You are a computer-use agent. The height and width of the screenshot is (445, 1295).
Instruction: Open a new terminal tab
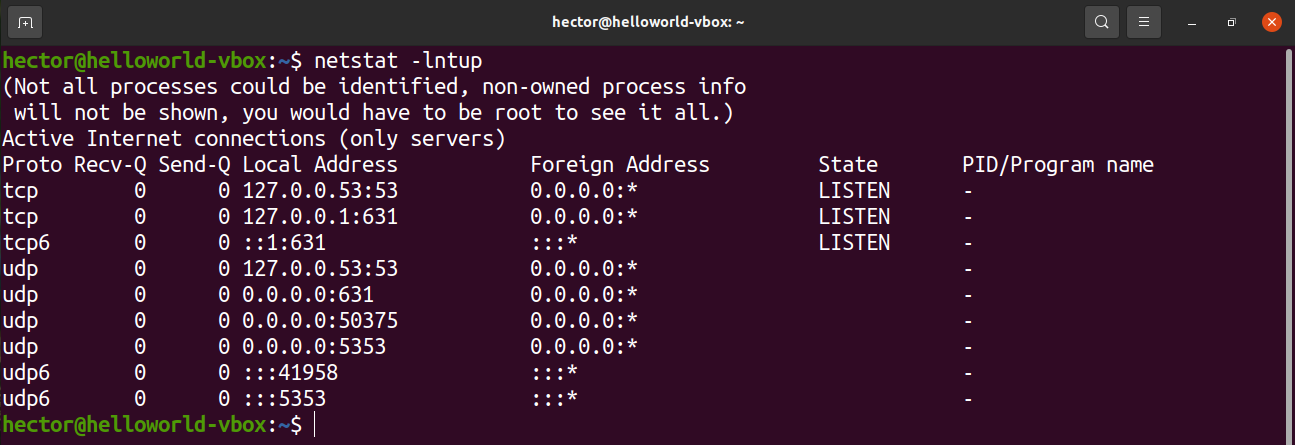pyautogui.click(x=25, y=22)
